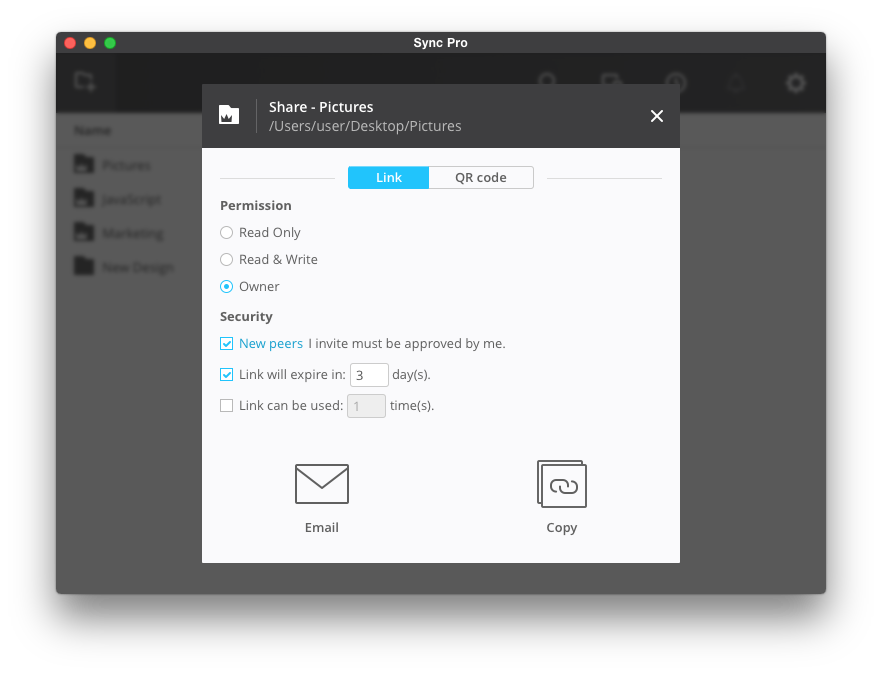Click the add folder icon in main toolbar
882x674 pixels.
[85, 82]
